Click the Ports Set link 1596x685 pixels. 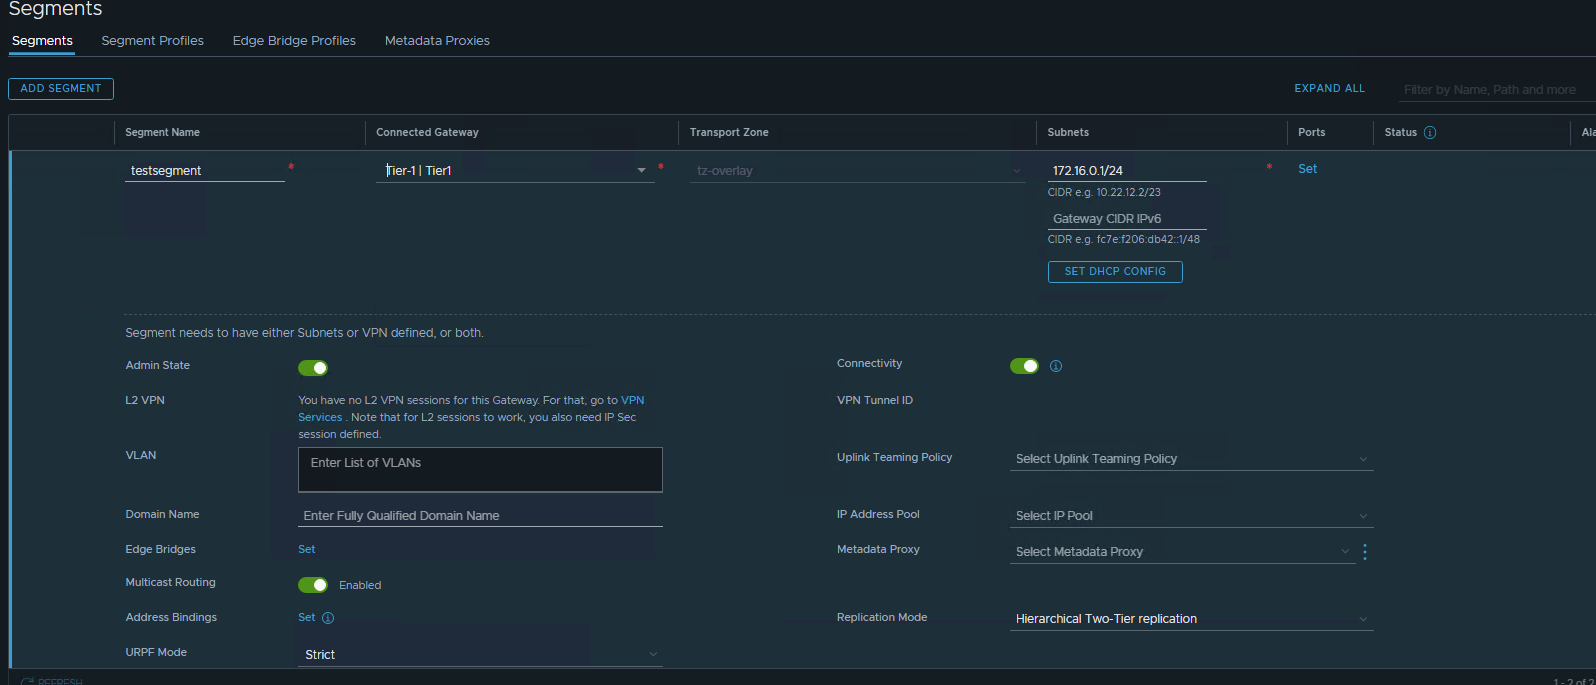point(1307,169)
